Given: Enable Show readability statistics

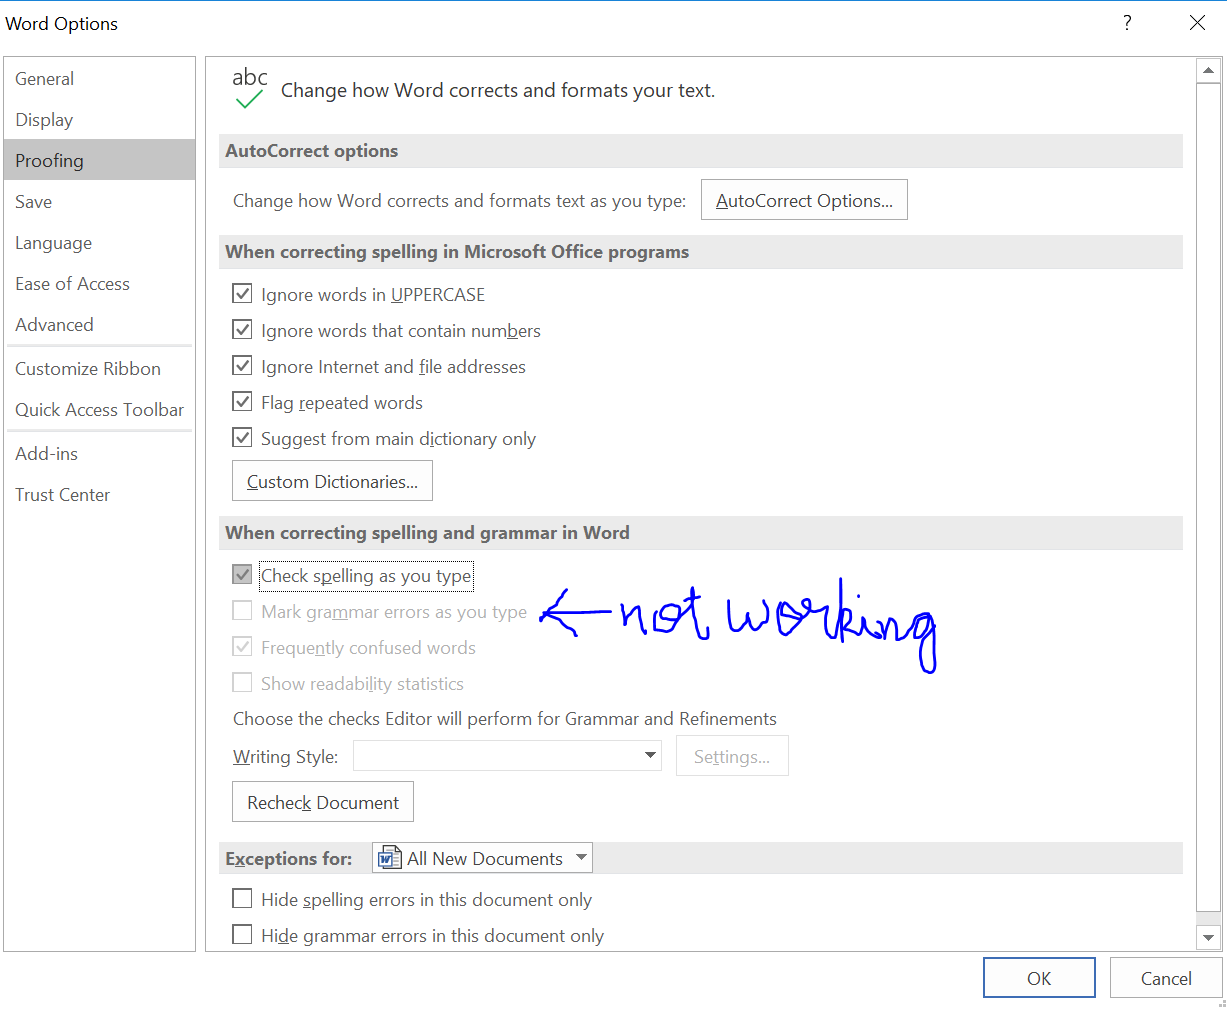Looking at the screenshot, I should pos(241,683).
